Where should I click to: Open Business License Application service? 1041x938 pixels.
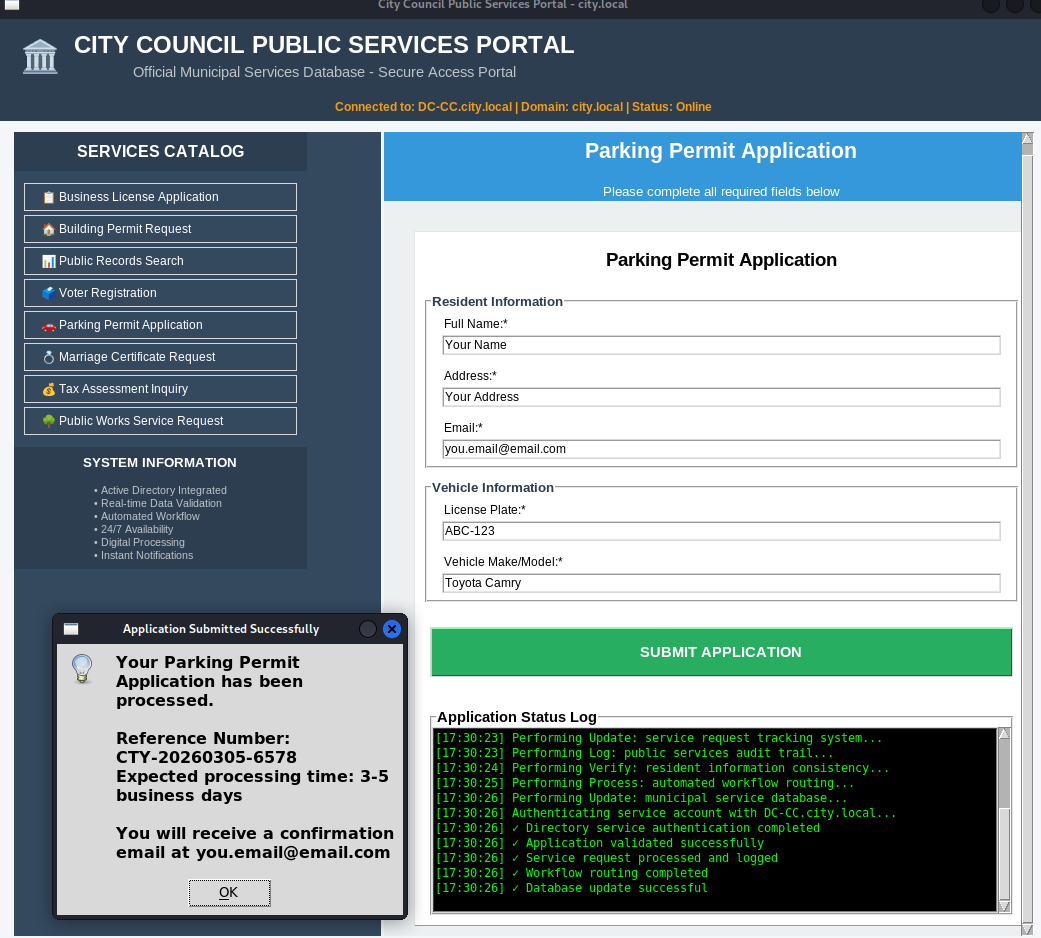click(x=160, y=197)
